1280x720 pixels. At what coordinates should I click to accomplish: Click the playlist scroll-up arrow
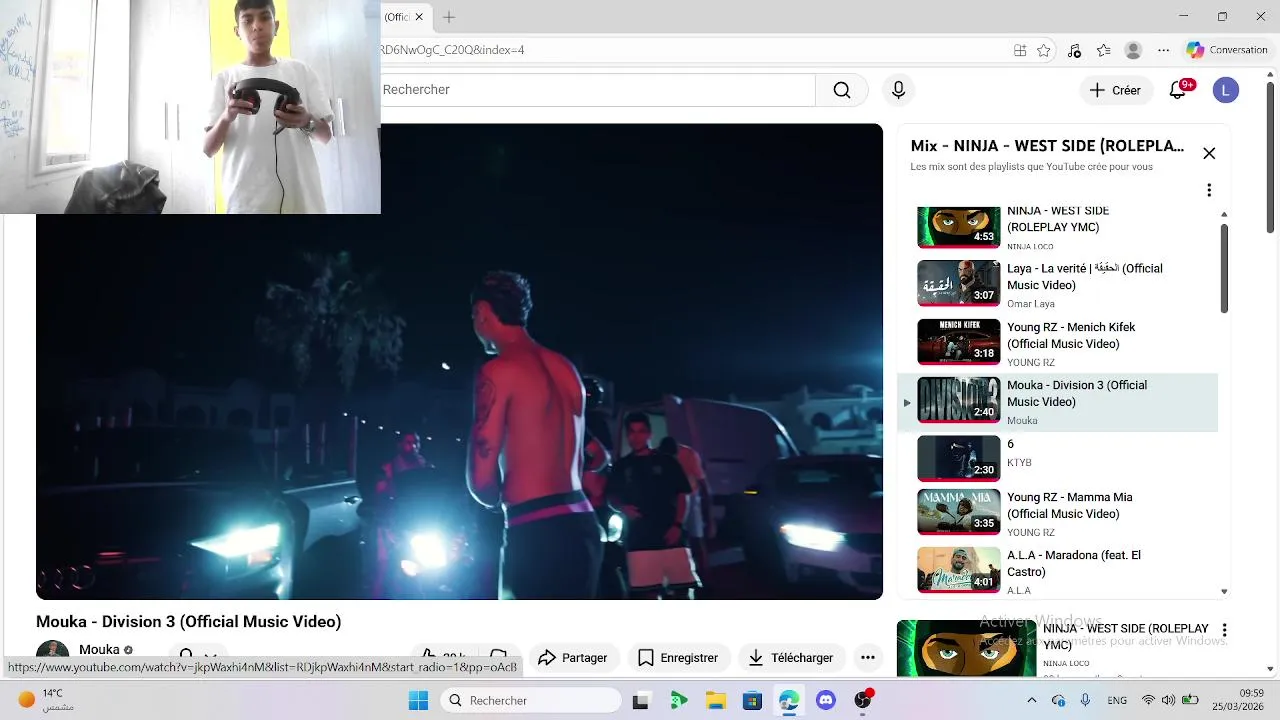1224,214
